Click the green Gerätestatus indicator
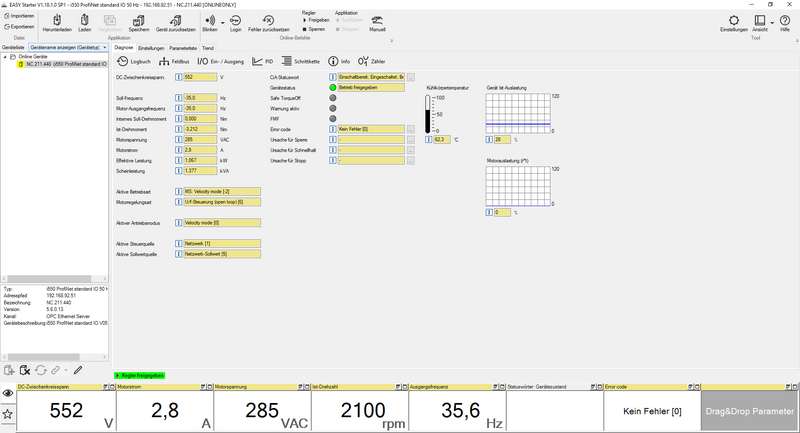 [333, 88]
